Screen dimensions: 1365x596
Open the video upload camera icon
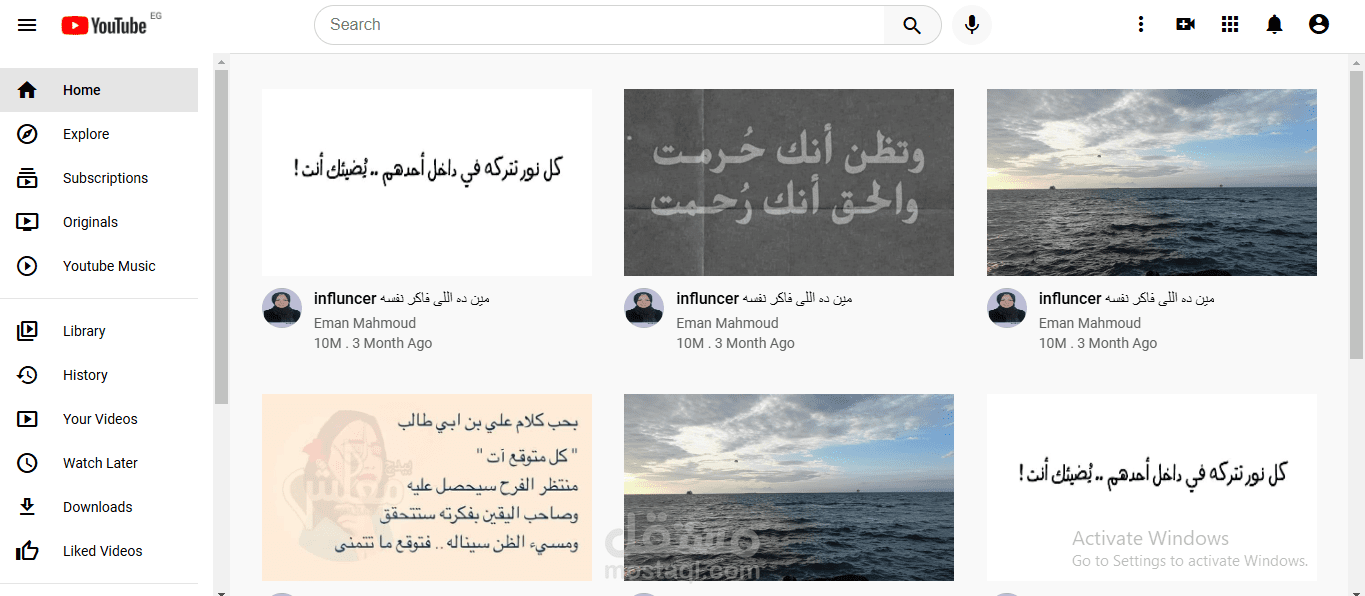click(x=1185, y=23)
